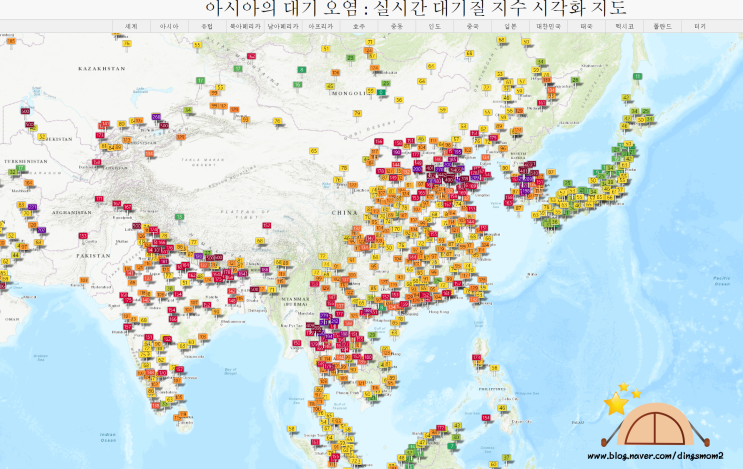Open the 북아메리카 (North America) tab
This screenshot has height=469, width=743.
coord(245,27)
